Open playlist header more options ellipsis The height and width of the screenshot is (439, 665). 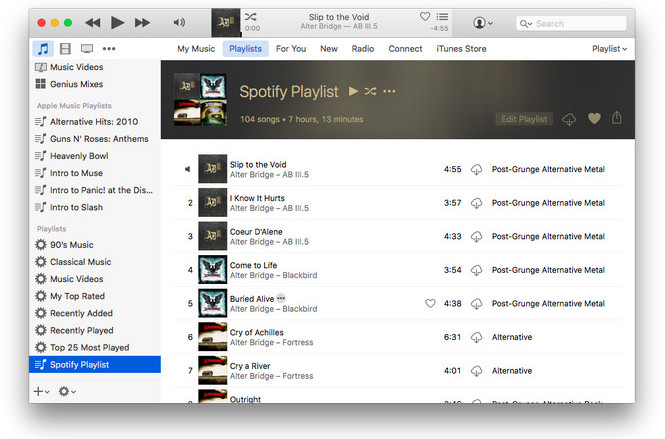point(389,91)
